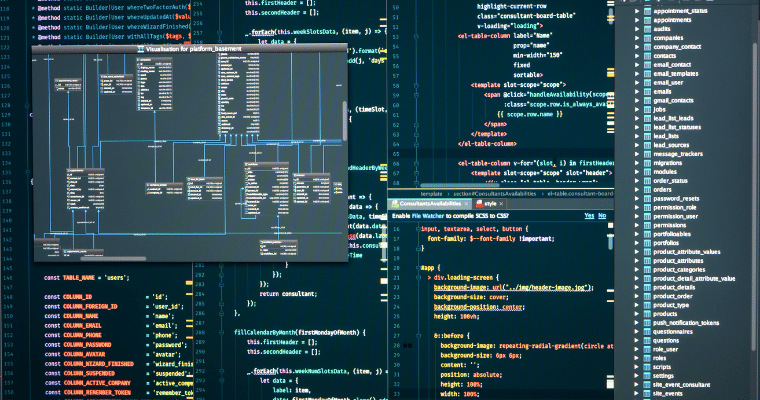Switch to the ConsultantsAvailabilities editor tab
760x400 pixels.
point(430,204)
